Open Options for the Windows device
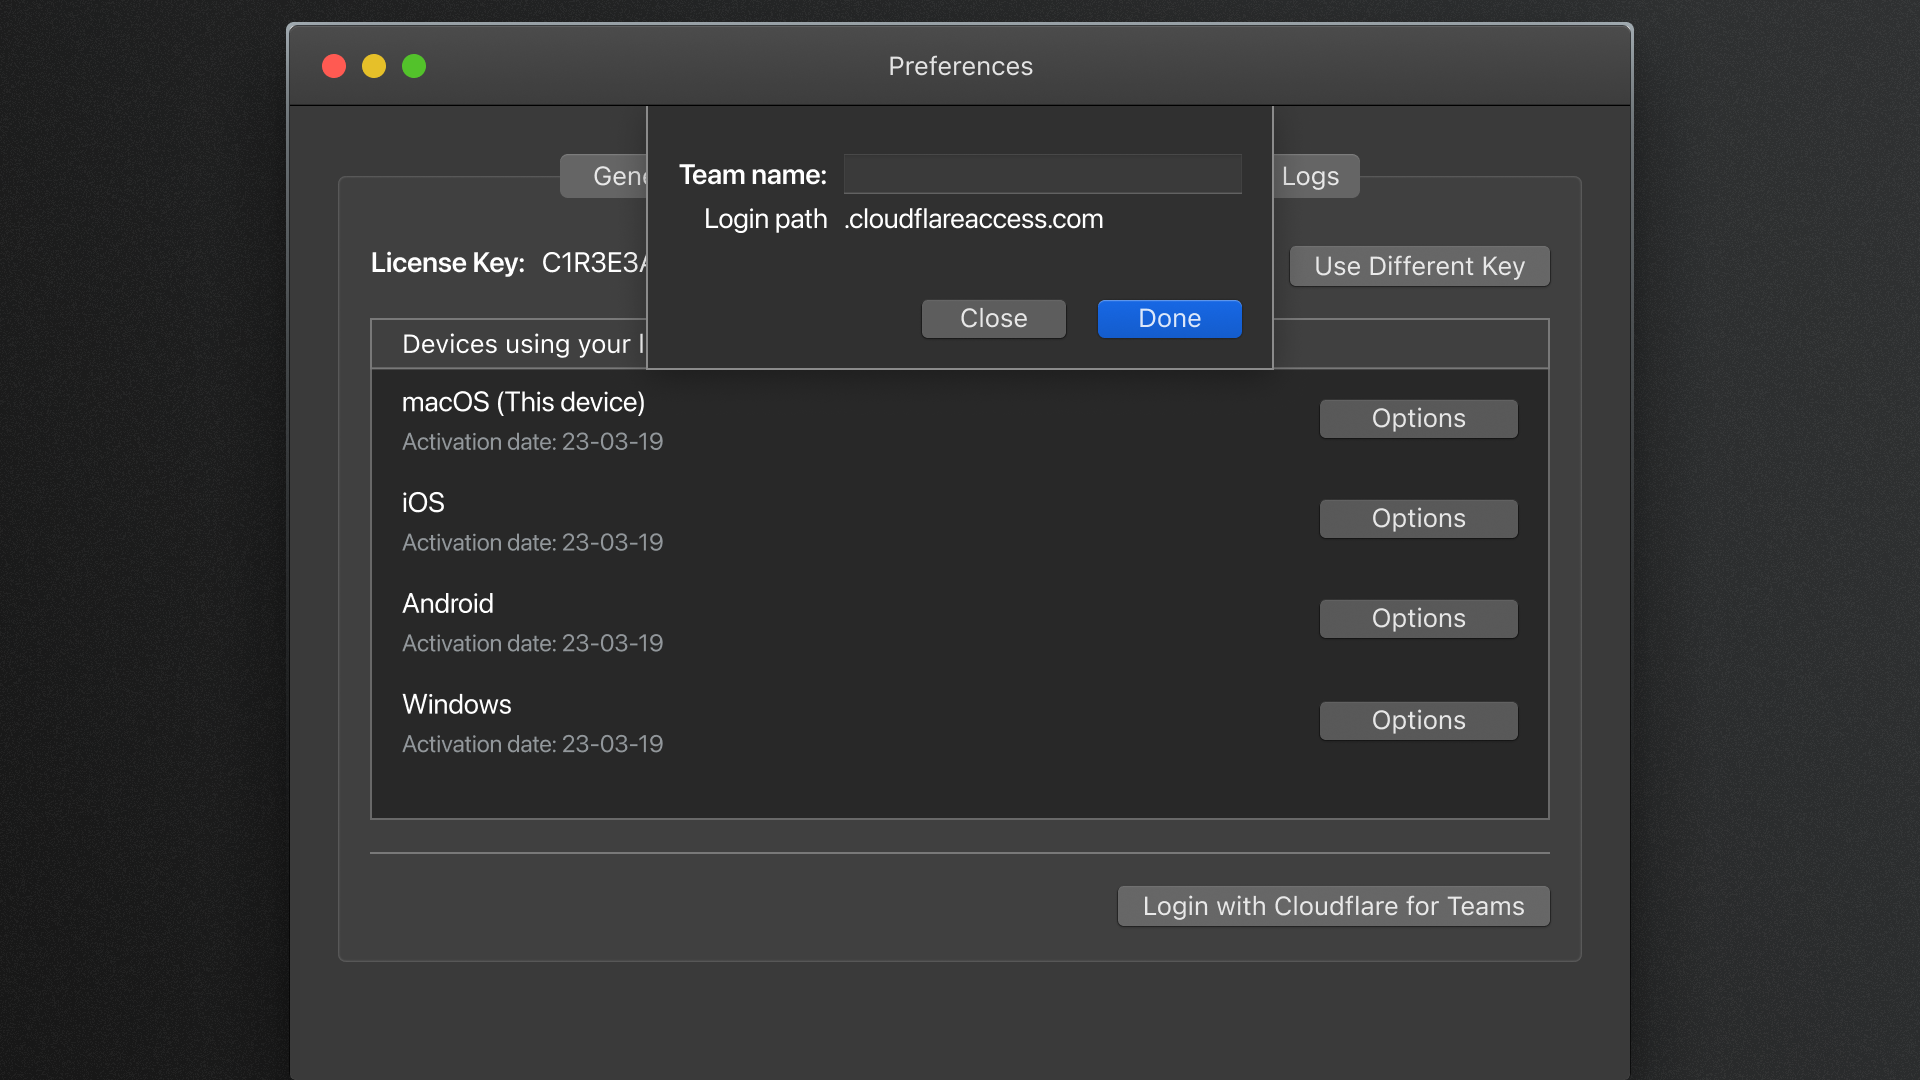Screen dimensions: 1920x1080 (x=1418, y=720)
